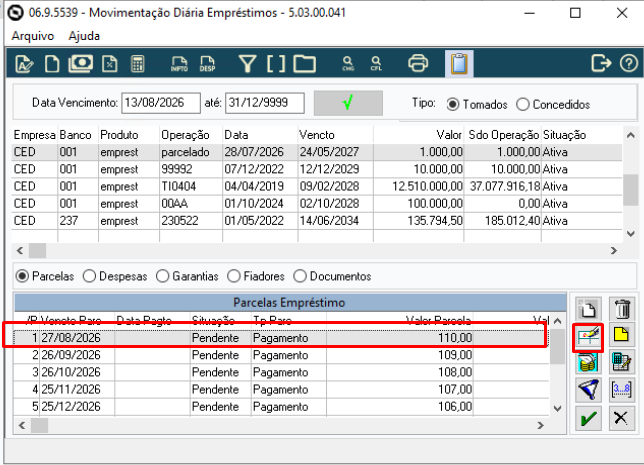Select the Tomados radio button
Viewport: 644px width, 465px height.
453,104
